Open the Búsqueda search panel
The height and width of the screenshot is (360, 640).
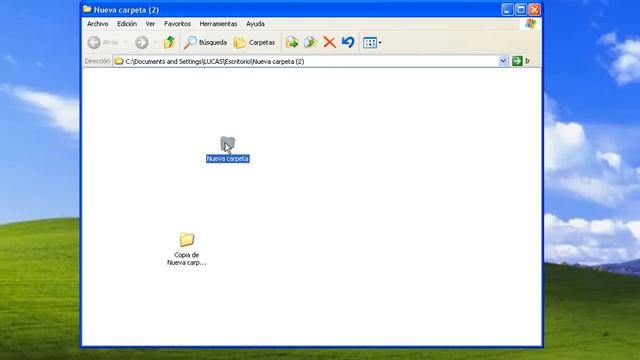205,42
